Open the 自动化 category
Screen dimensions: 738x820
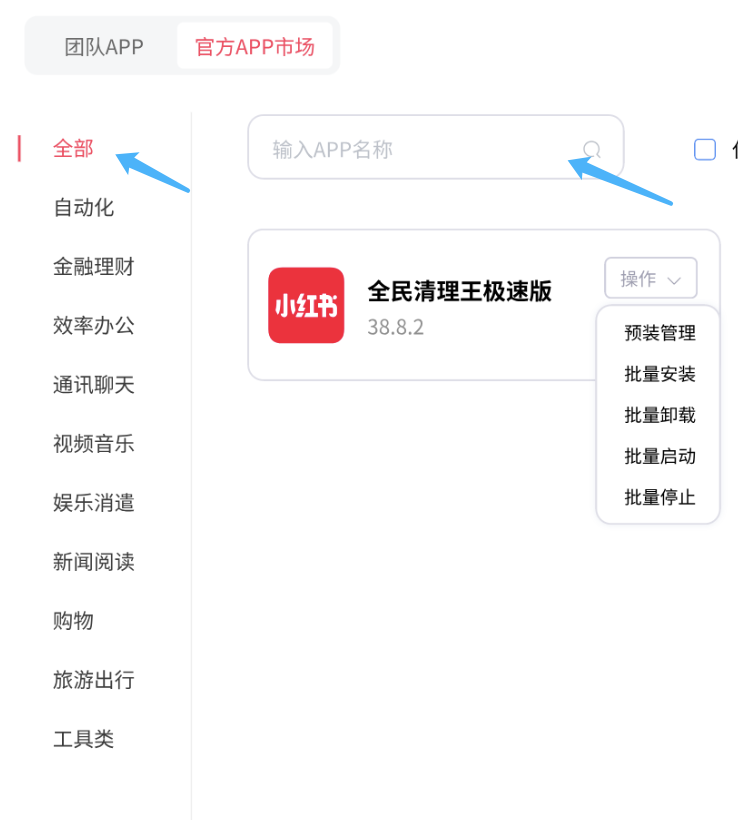coord(84,208)
